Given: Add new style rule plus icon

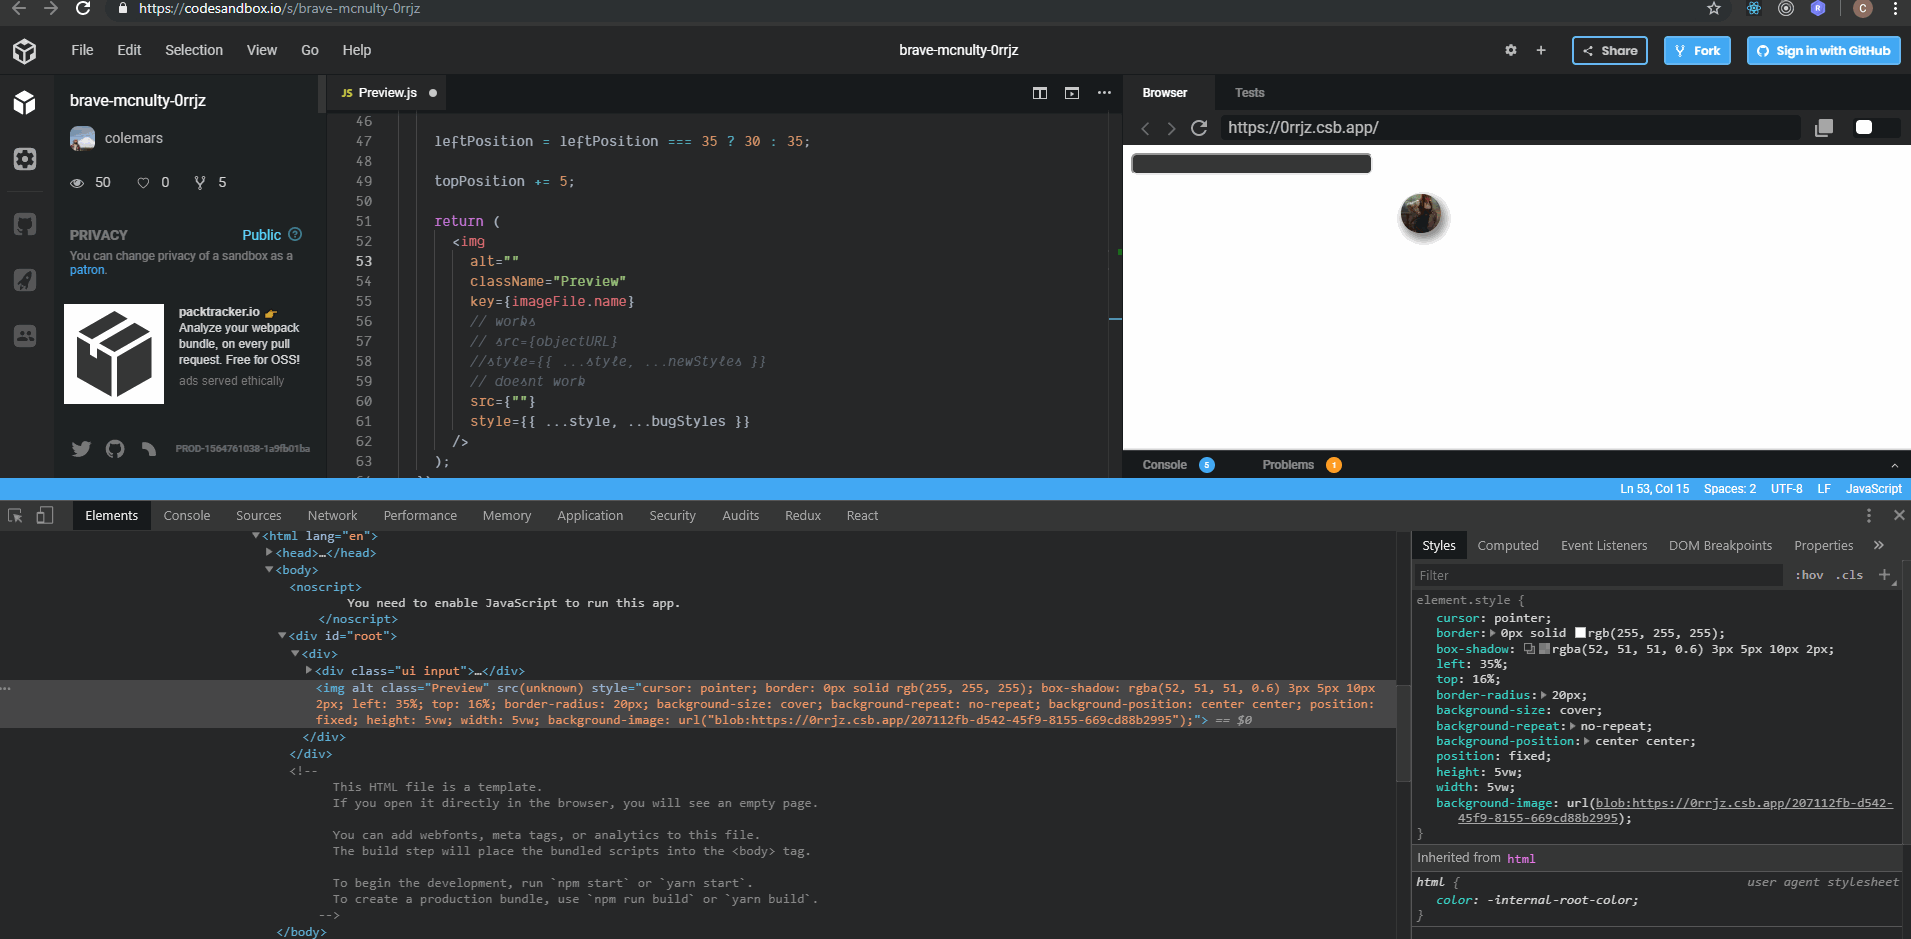Looking at the screenshot, I should [x=1884, y=575].
